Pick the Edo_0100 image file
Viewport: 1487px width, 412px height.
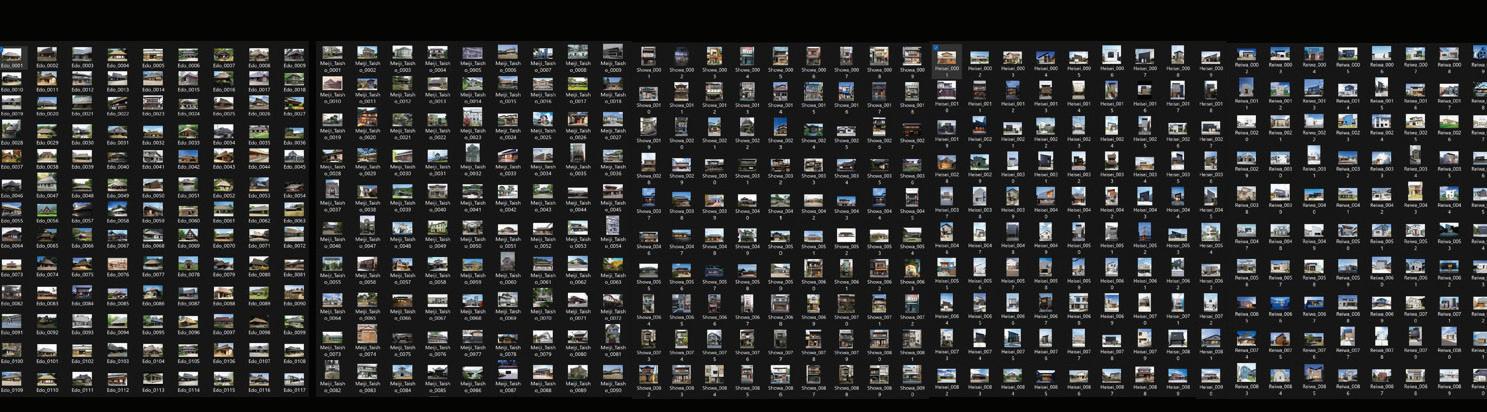[x=12, y=350]
